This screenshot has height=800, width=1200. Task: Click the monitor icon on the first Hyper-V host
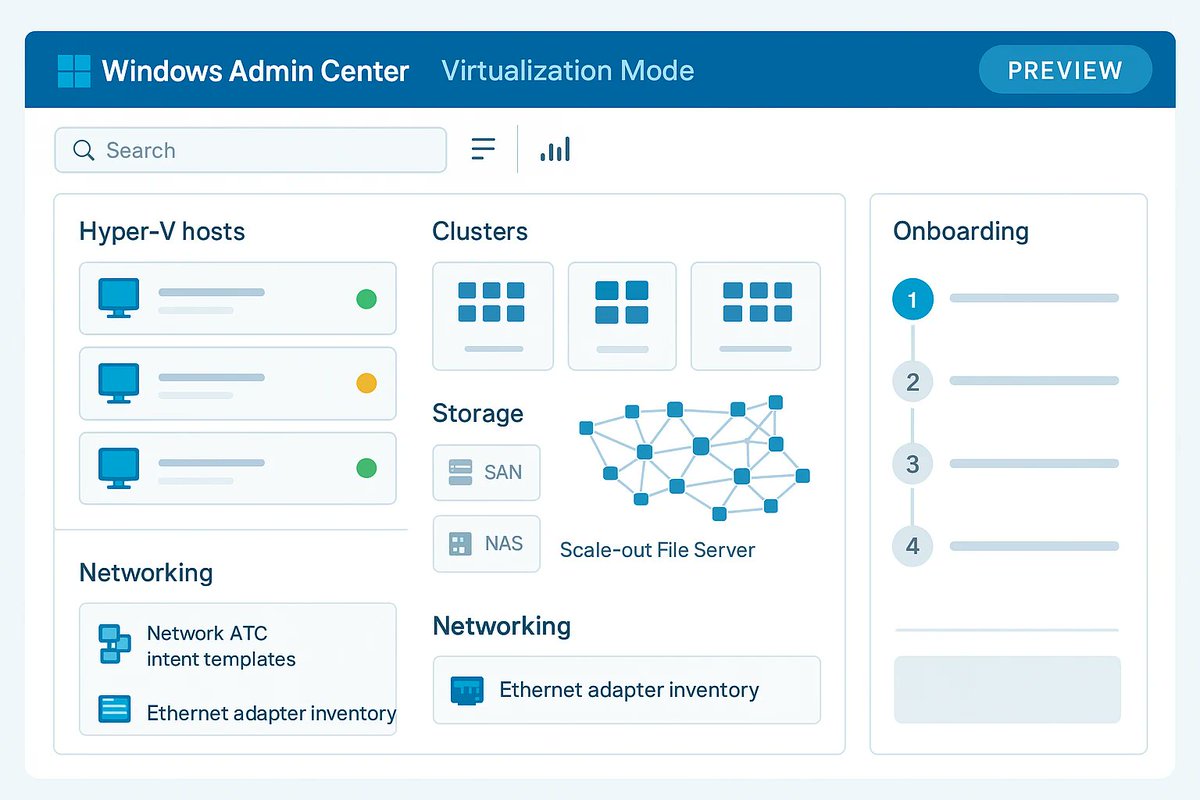(117, 298)
